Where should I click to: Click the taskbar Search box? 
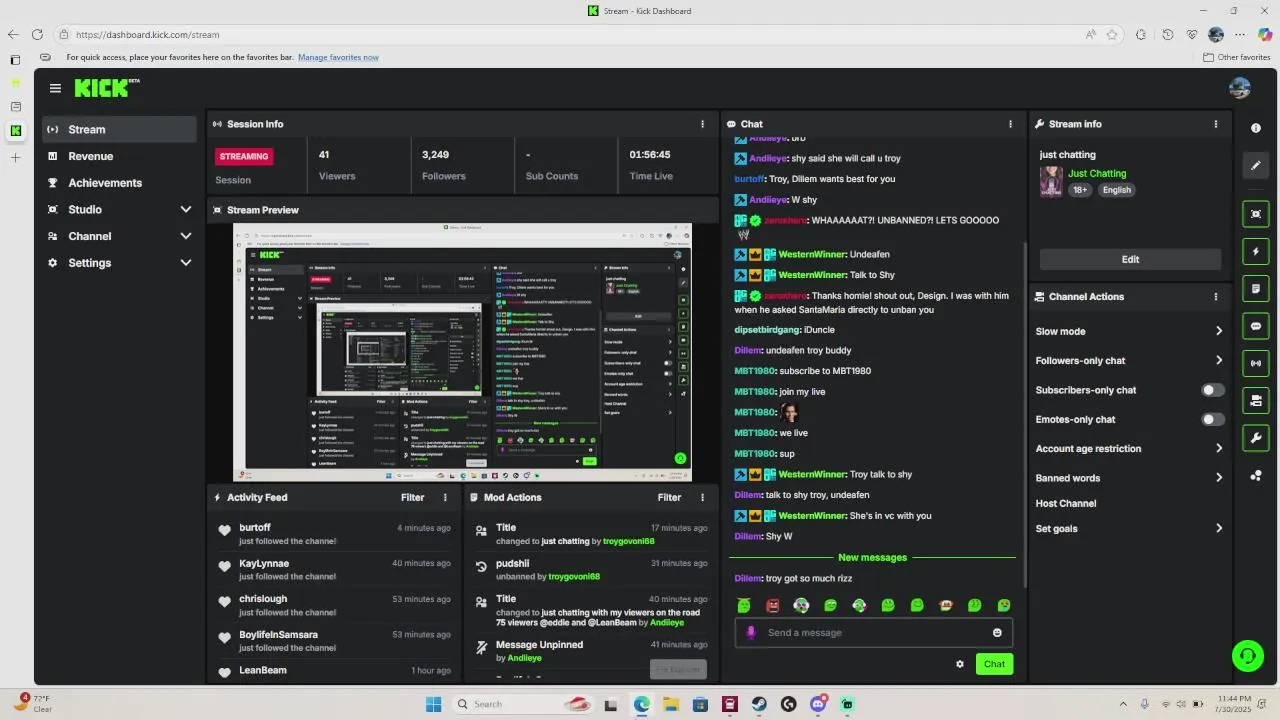click(x=523, y=704)
